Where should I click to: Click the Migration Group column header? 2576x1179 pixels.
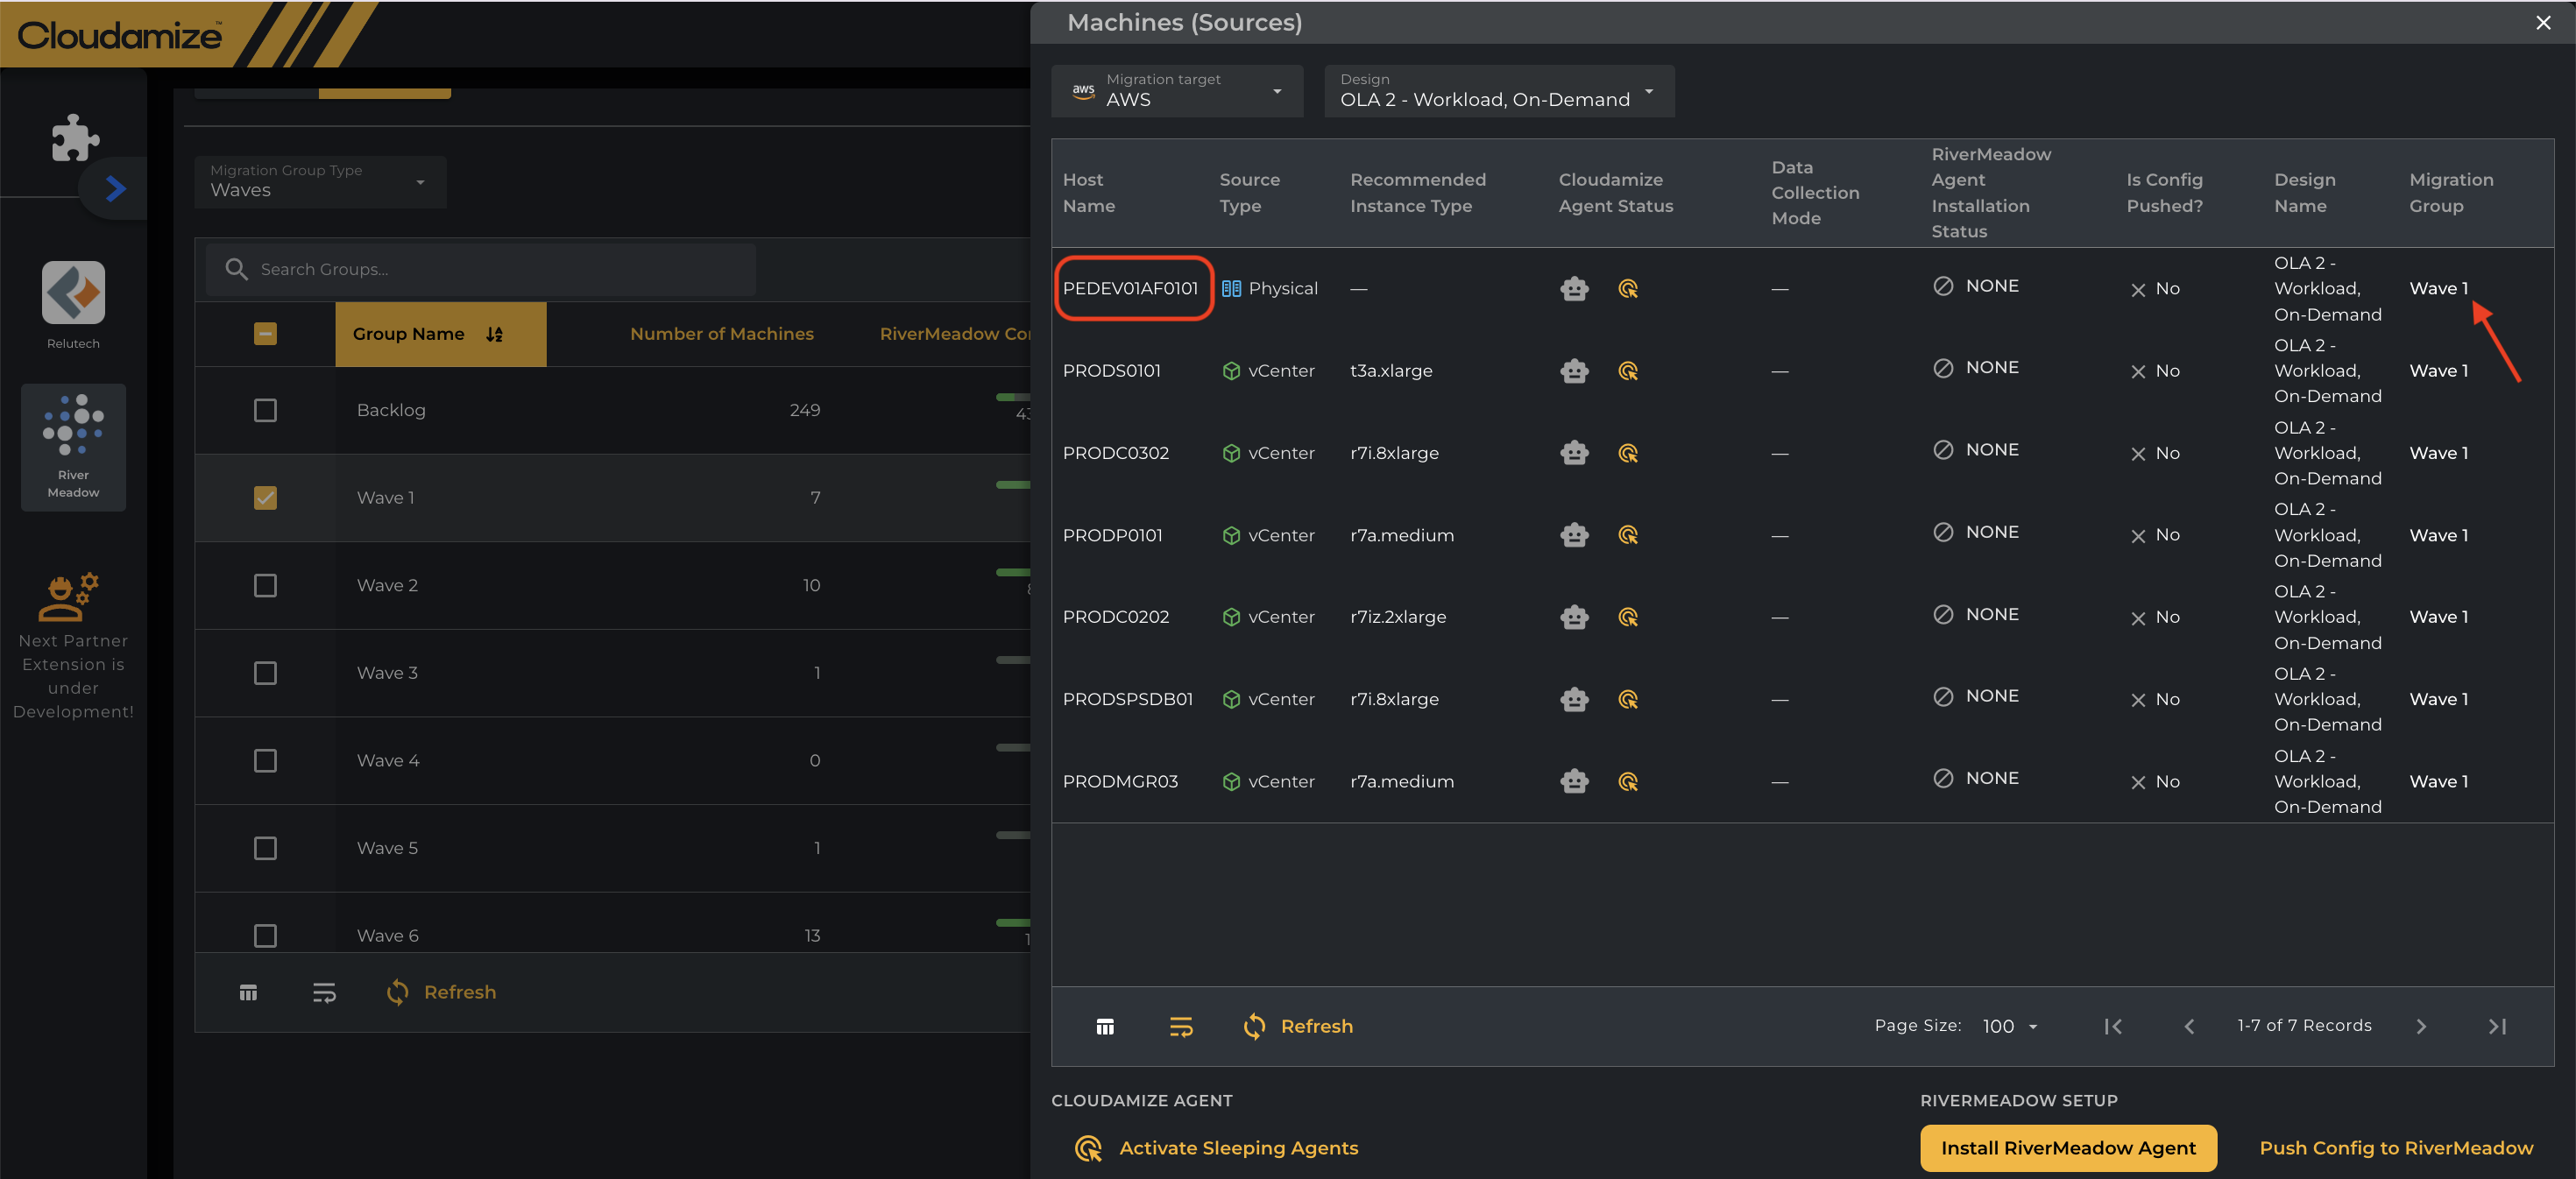pyautogui.click(x=2450, y=192)
